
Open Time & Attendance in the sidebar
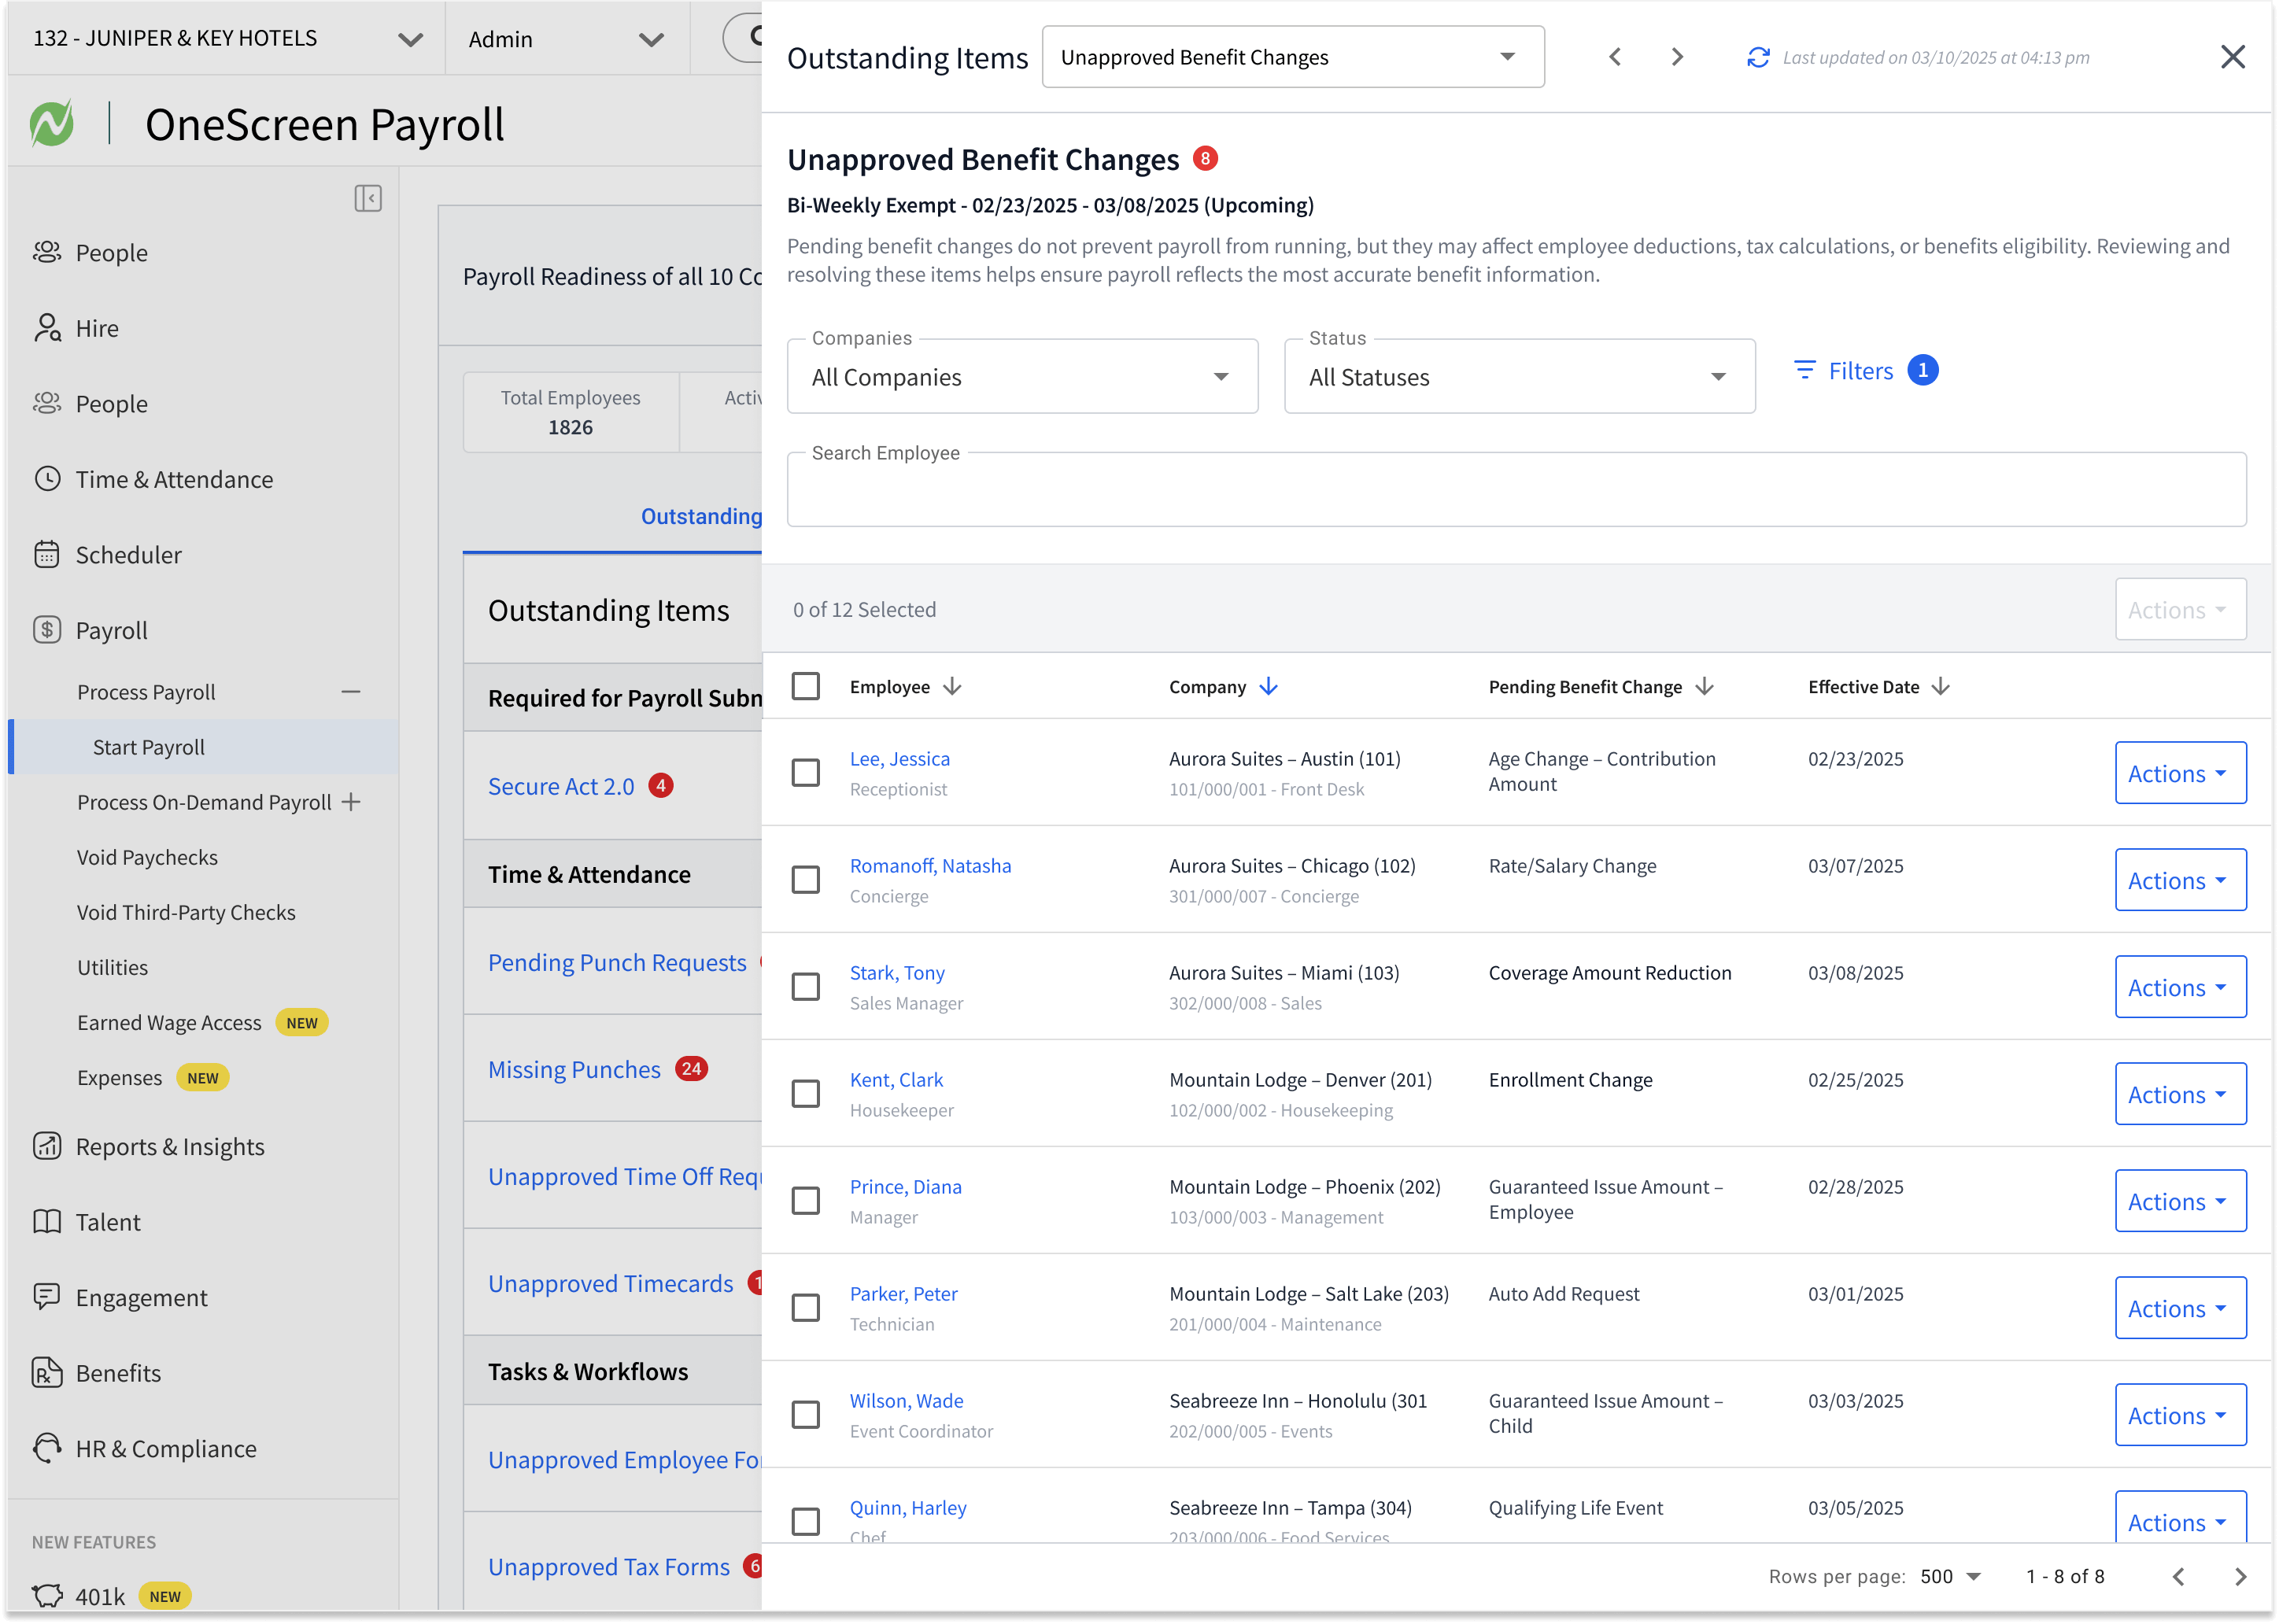point(174,479)
